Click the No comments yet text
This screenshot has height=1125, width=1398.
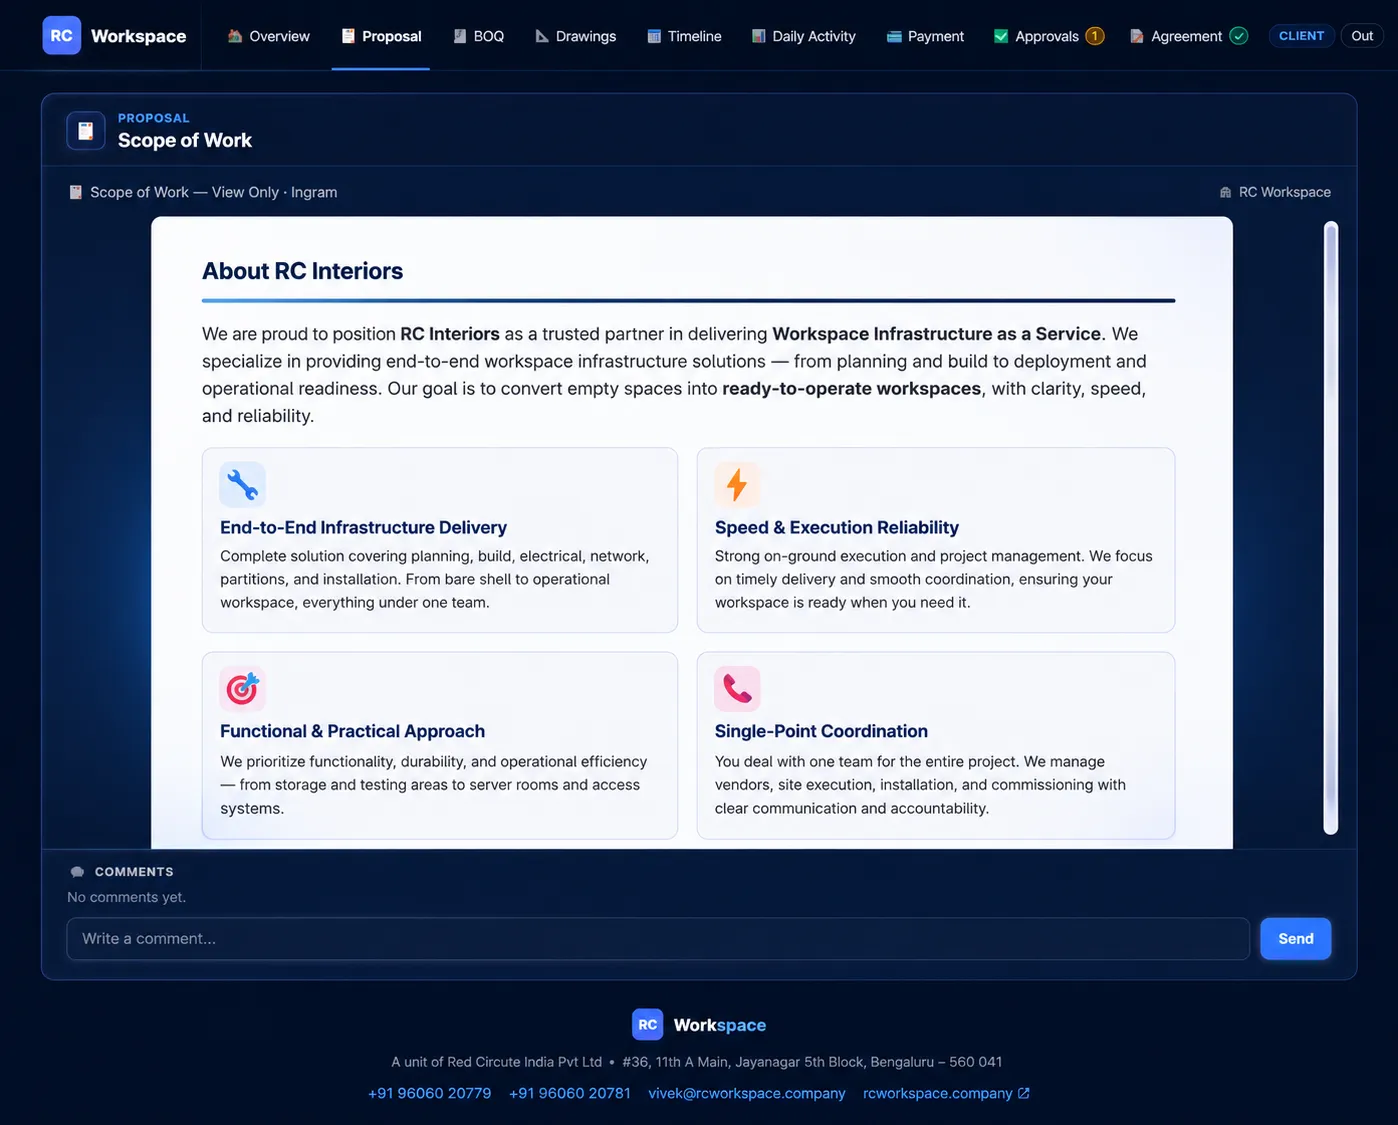pos(126,897)
